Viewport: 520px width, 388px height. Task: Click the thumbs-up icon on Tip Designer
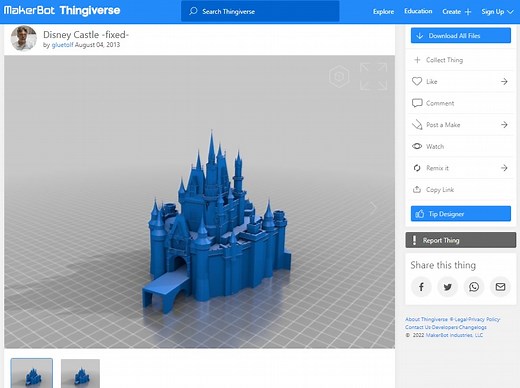click(420, 214)
